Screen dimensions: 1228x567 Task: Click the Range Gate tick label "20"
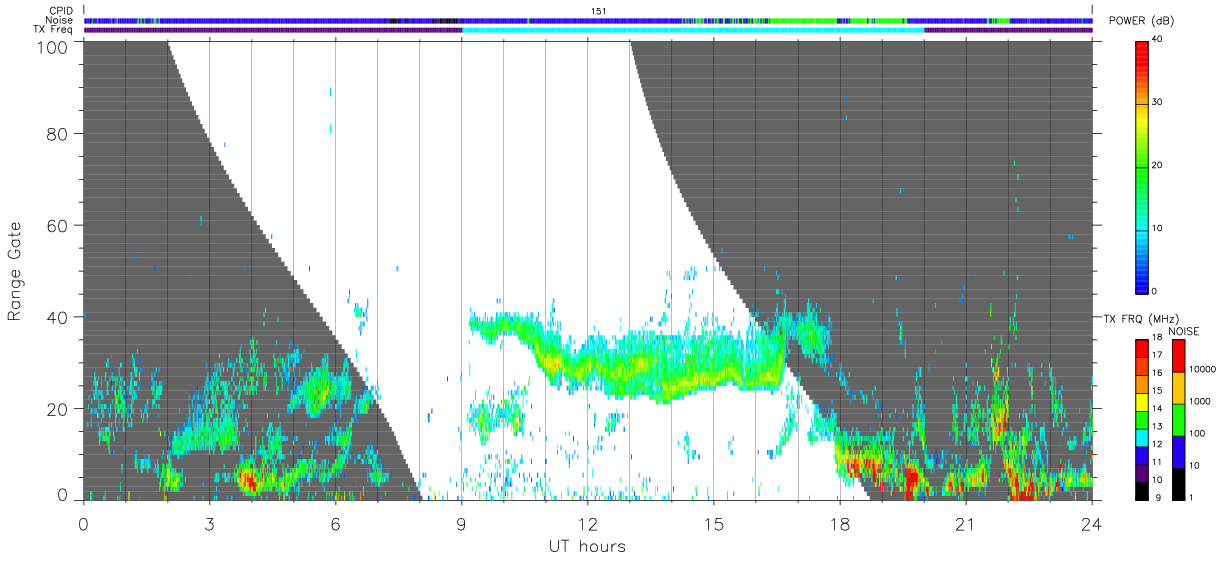59,408
